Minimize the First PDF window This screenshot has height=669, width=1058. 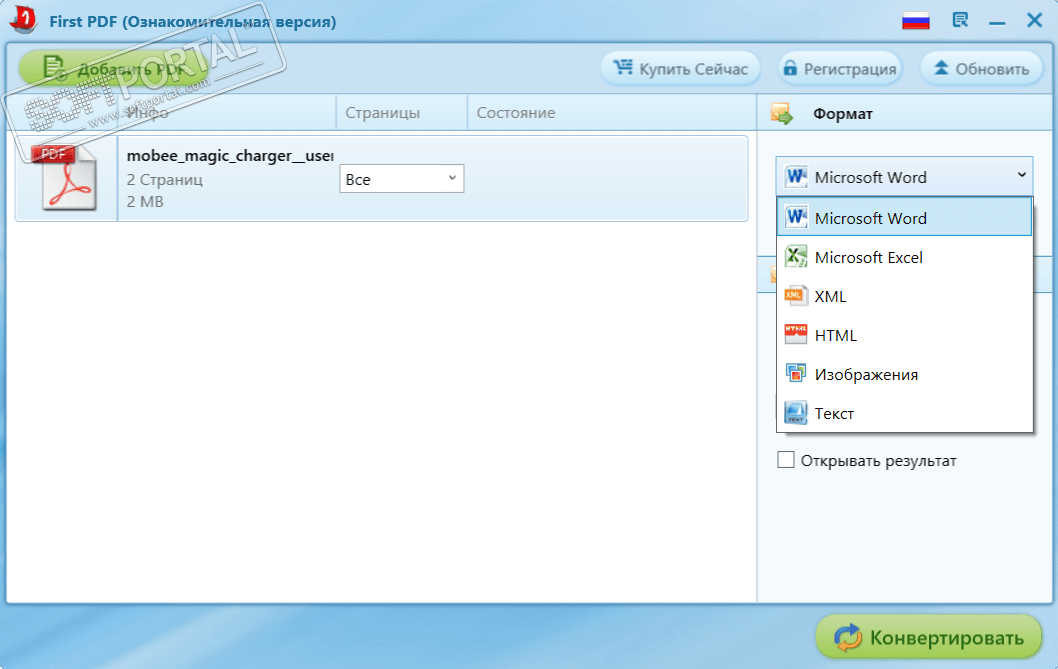click(x=997, y=22)
